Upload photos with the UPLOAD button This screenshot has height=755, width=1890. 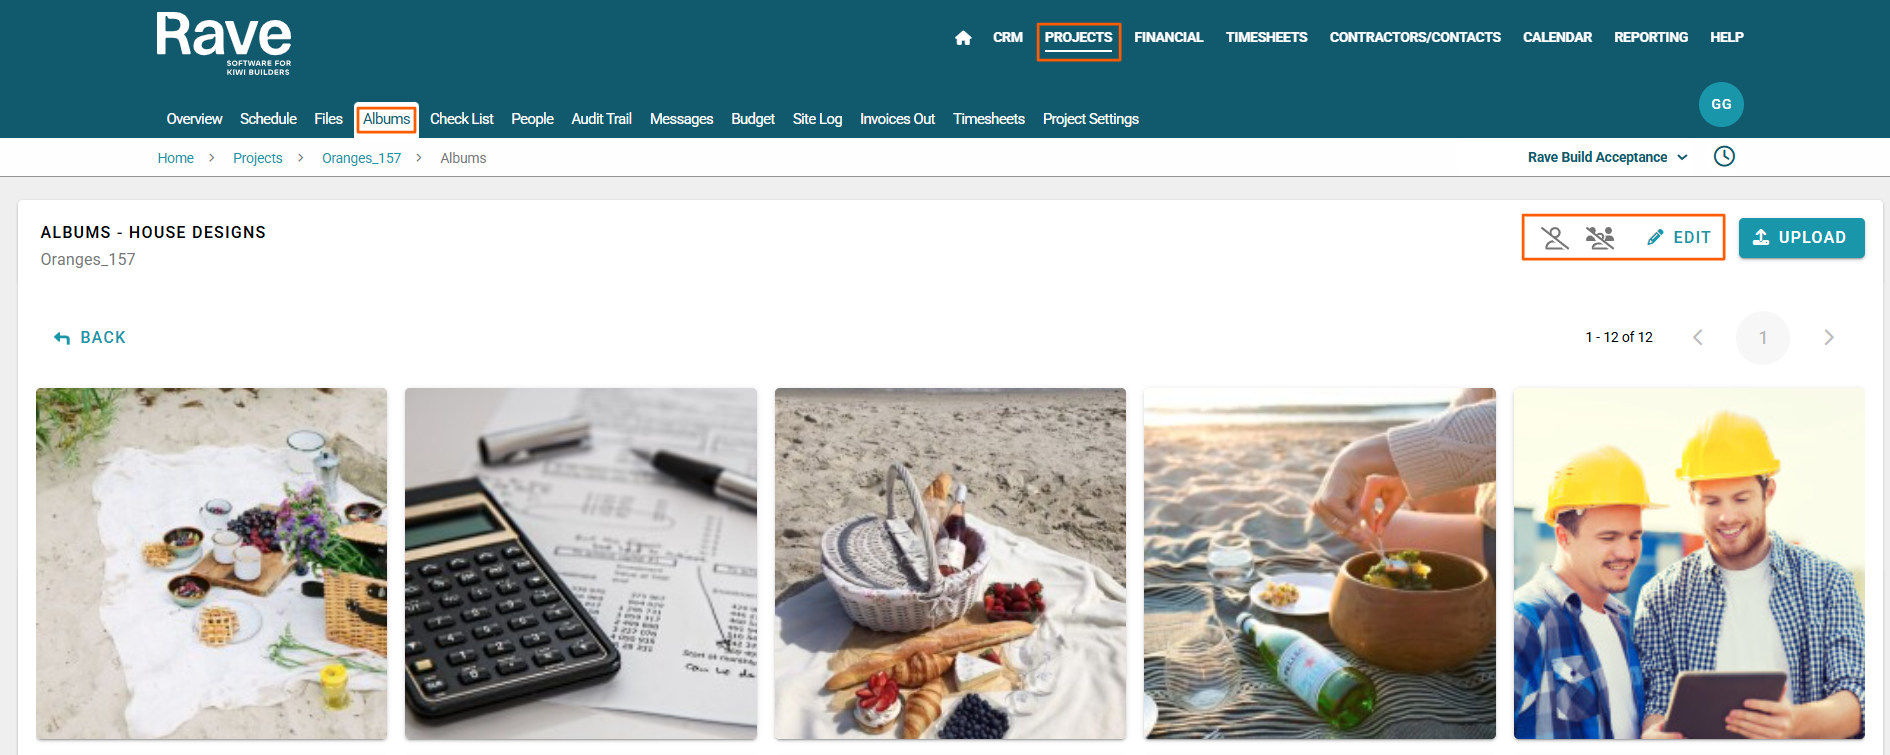[1801, 238]
